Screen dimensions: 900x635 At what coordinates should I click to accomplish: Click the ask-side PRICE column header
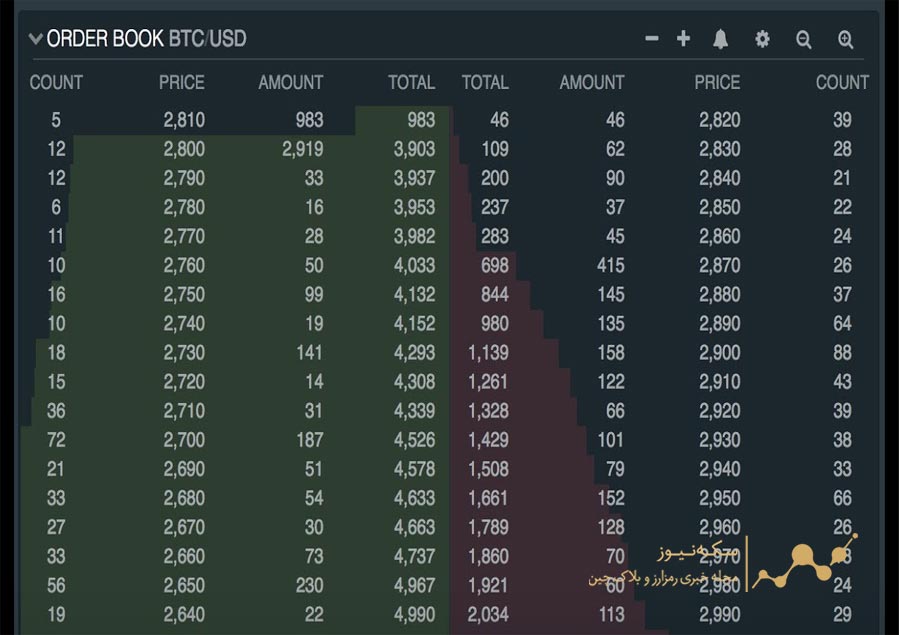[717, 83]
